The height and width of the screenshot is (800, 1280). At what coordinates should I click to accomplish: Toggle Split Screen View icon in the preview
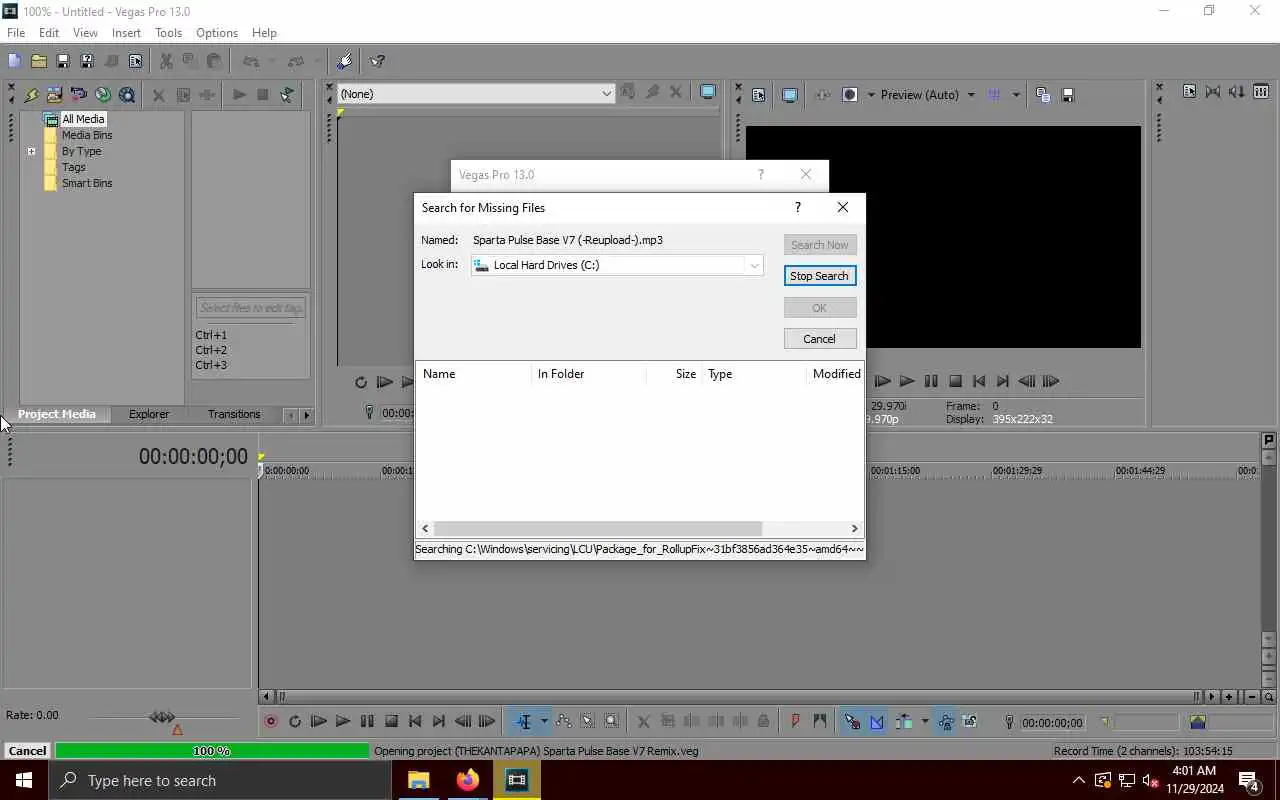point(850,95)
